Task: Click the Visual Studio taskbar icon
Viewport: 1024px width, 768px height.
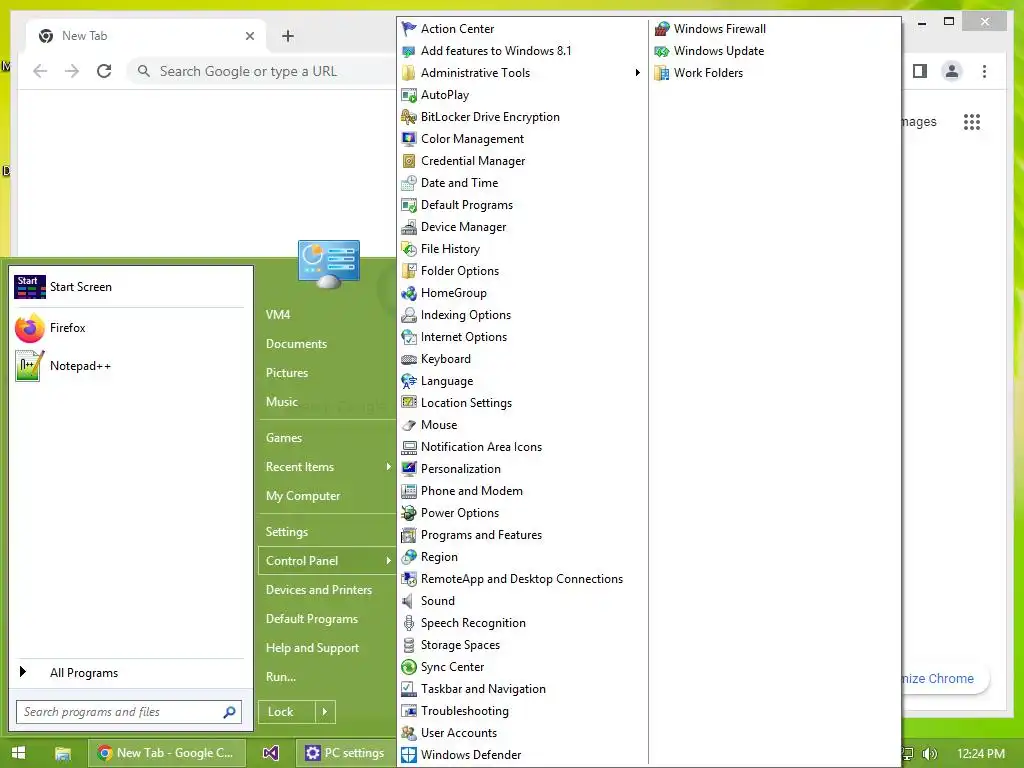Action: [x=270, y=753]
